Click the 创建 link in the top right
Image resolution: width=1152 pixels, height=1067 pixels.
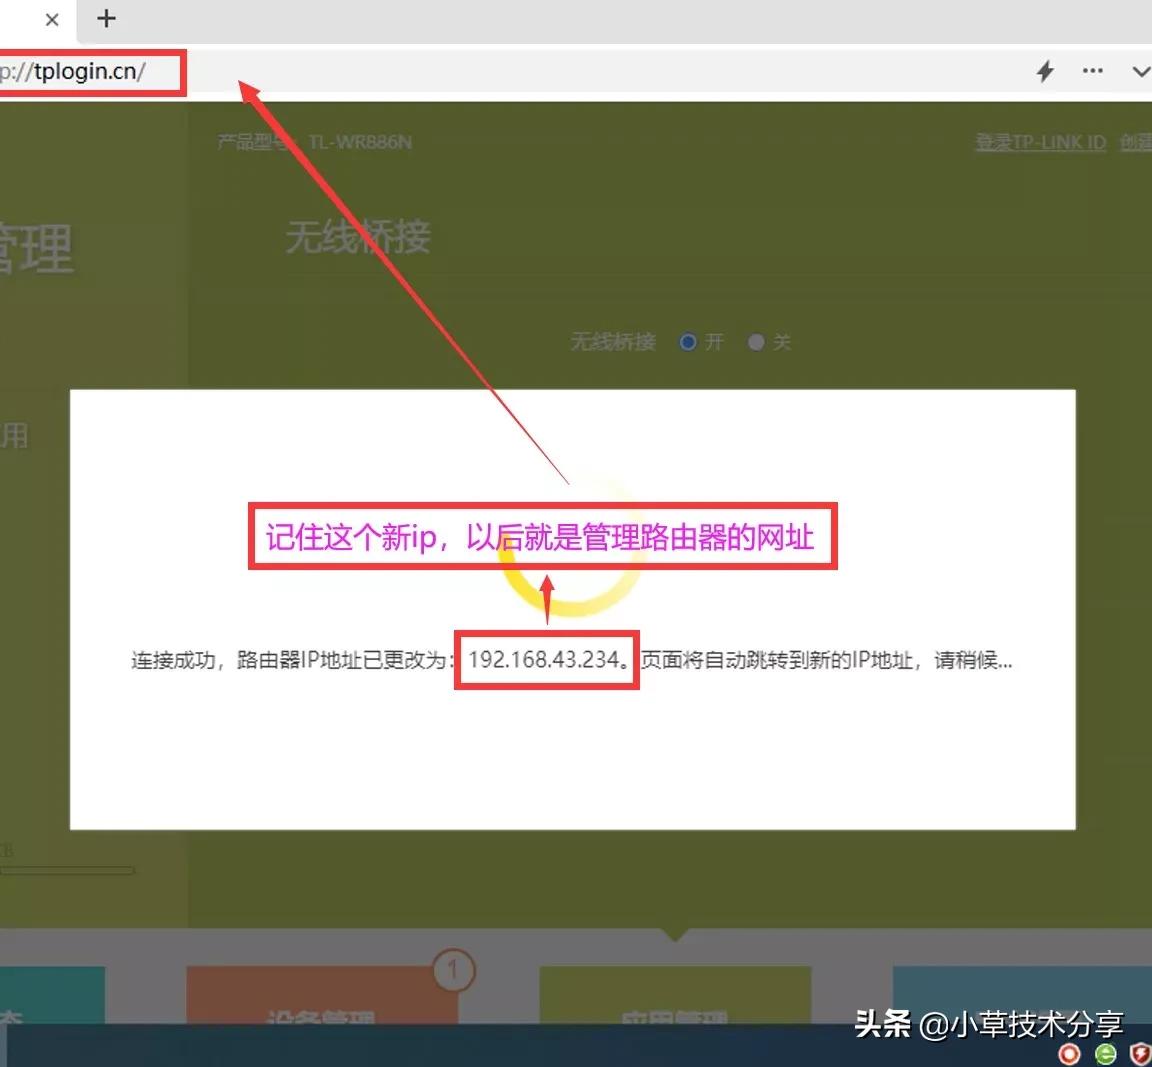tap(1135, 141)
